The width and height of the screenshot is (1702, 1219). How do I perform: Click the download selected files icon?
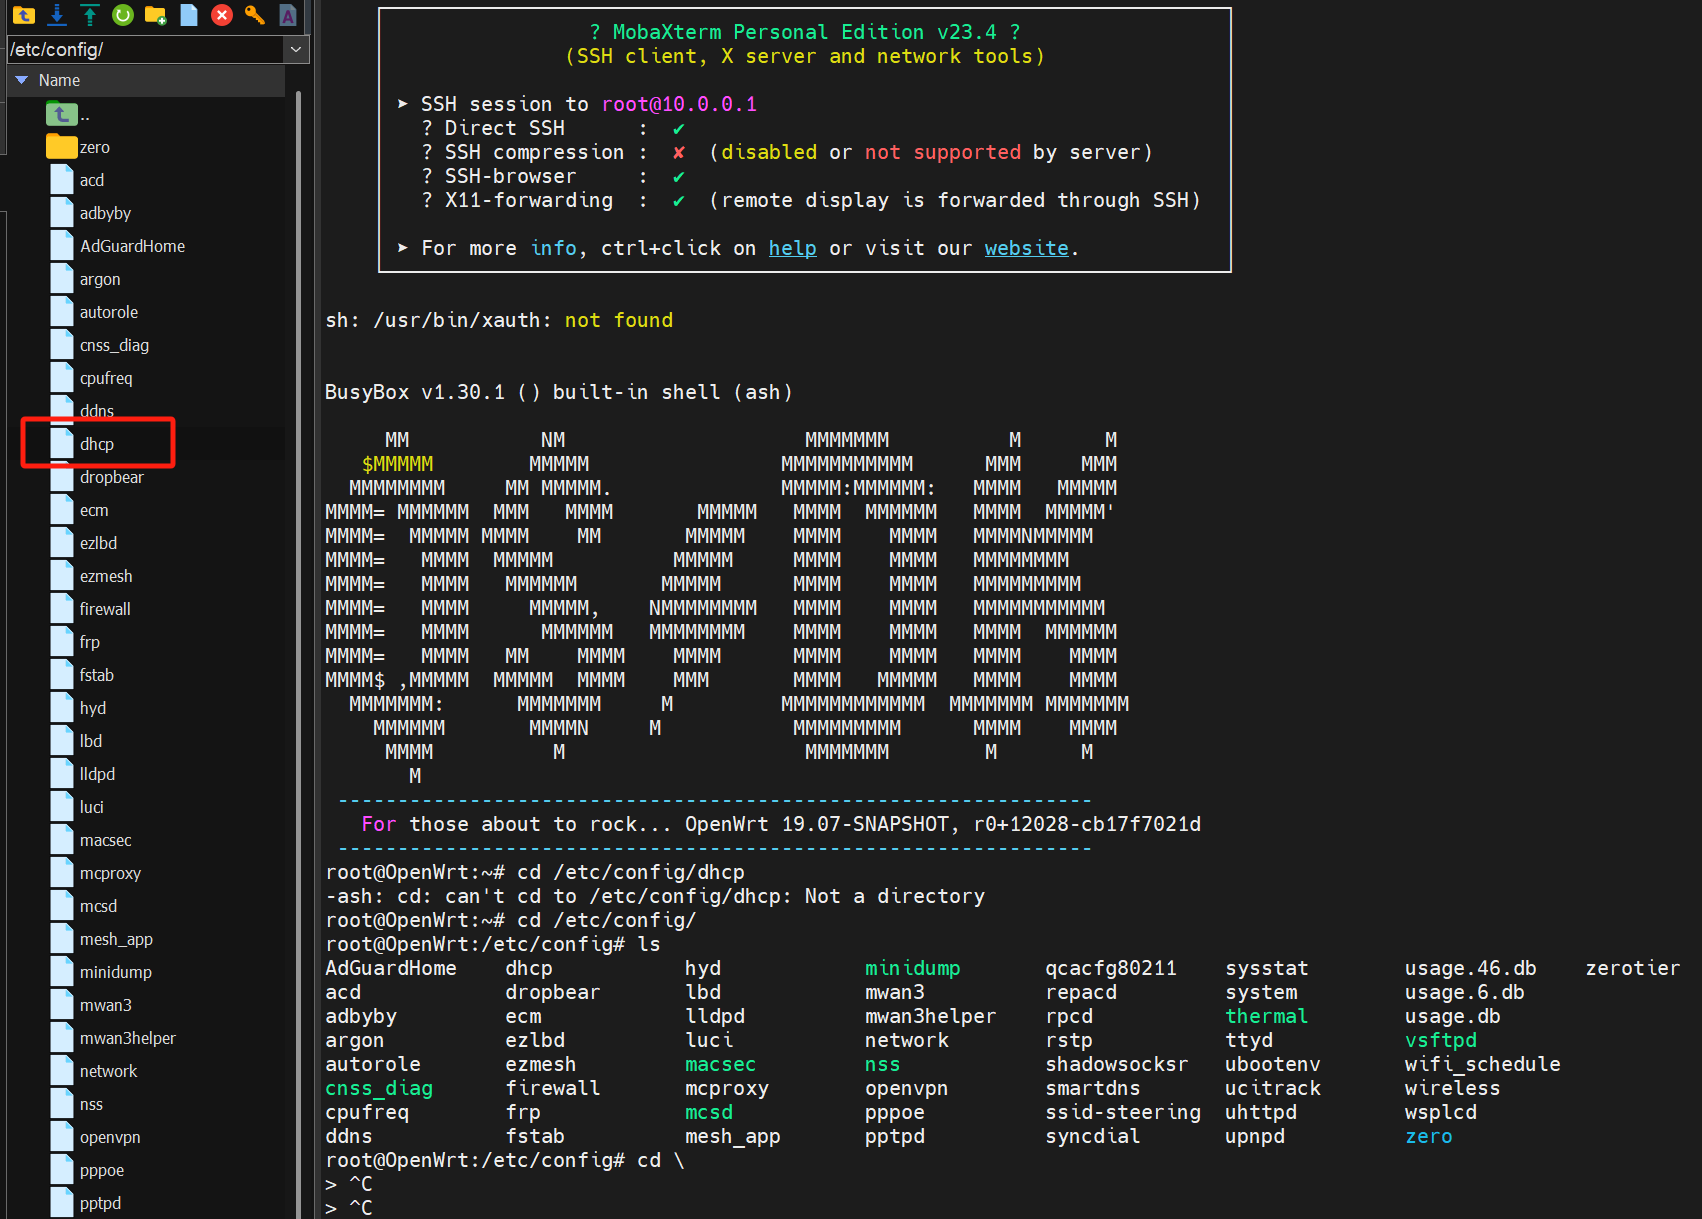click(x=57, y=15)
